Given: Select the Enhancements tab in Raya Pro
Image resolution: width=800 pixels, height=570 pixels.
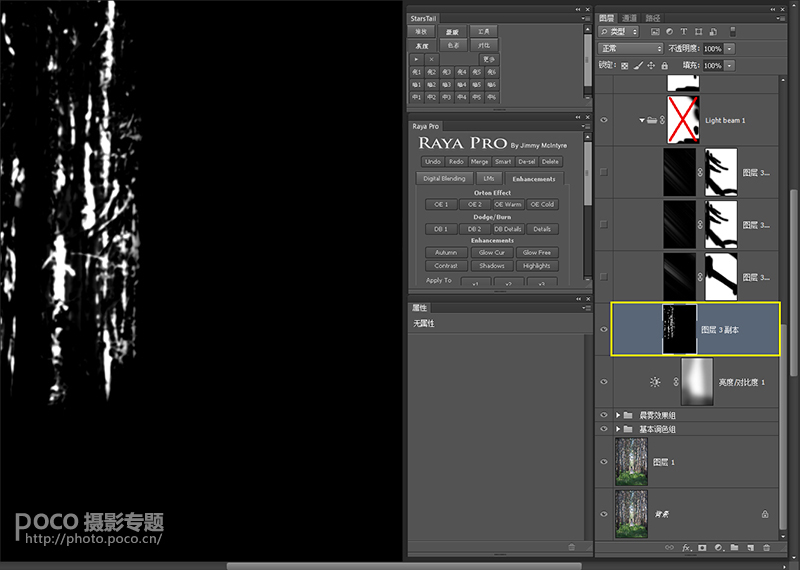Looking at the screenshot, I should click(534, 179).
